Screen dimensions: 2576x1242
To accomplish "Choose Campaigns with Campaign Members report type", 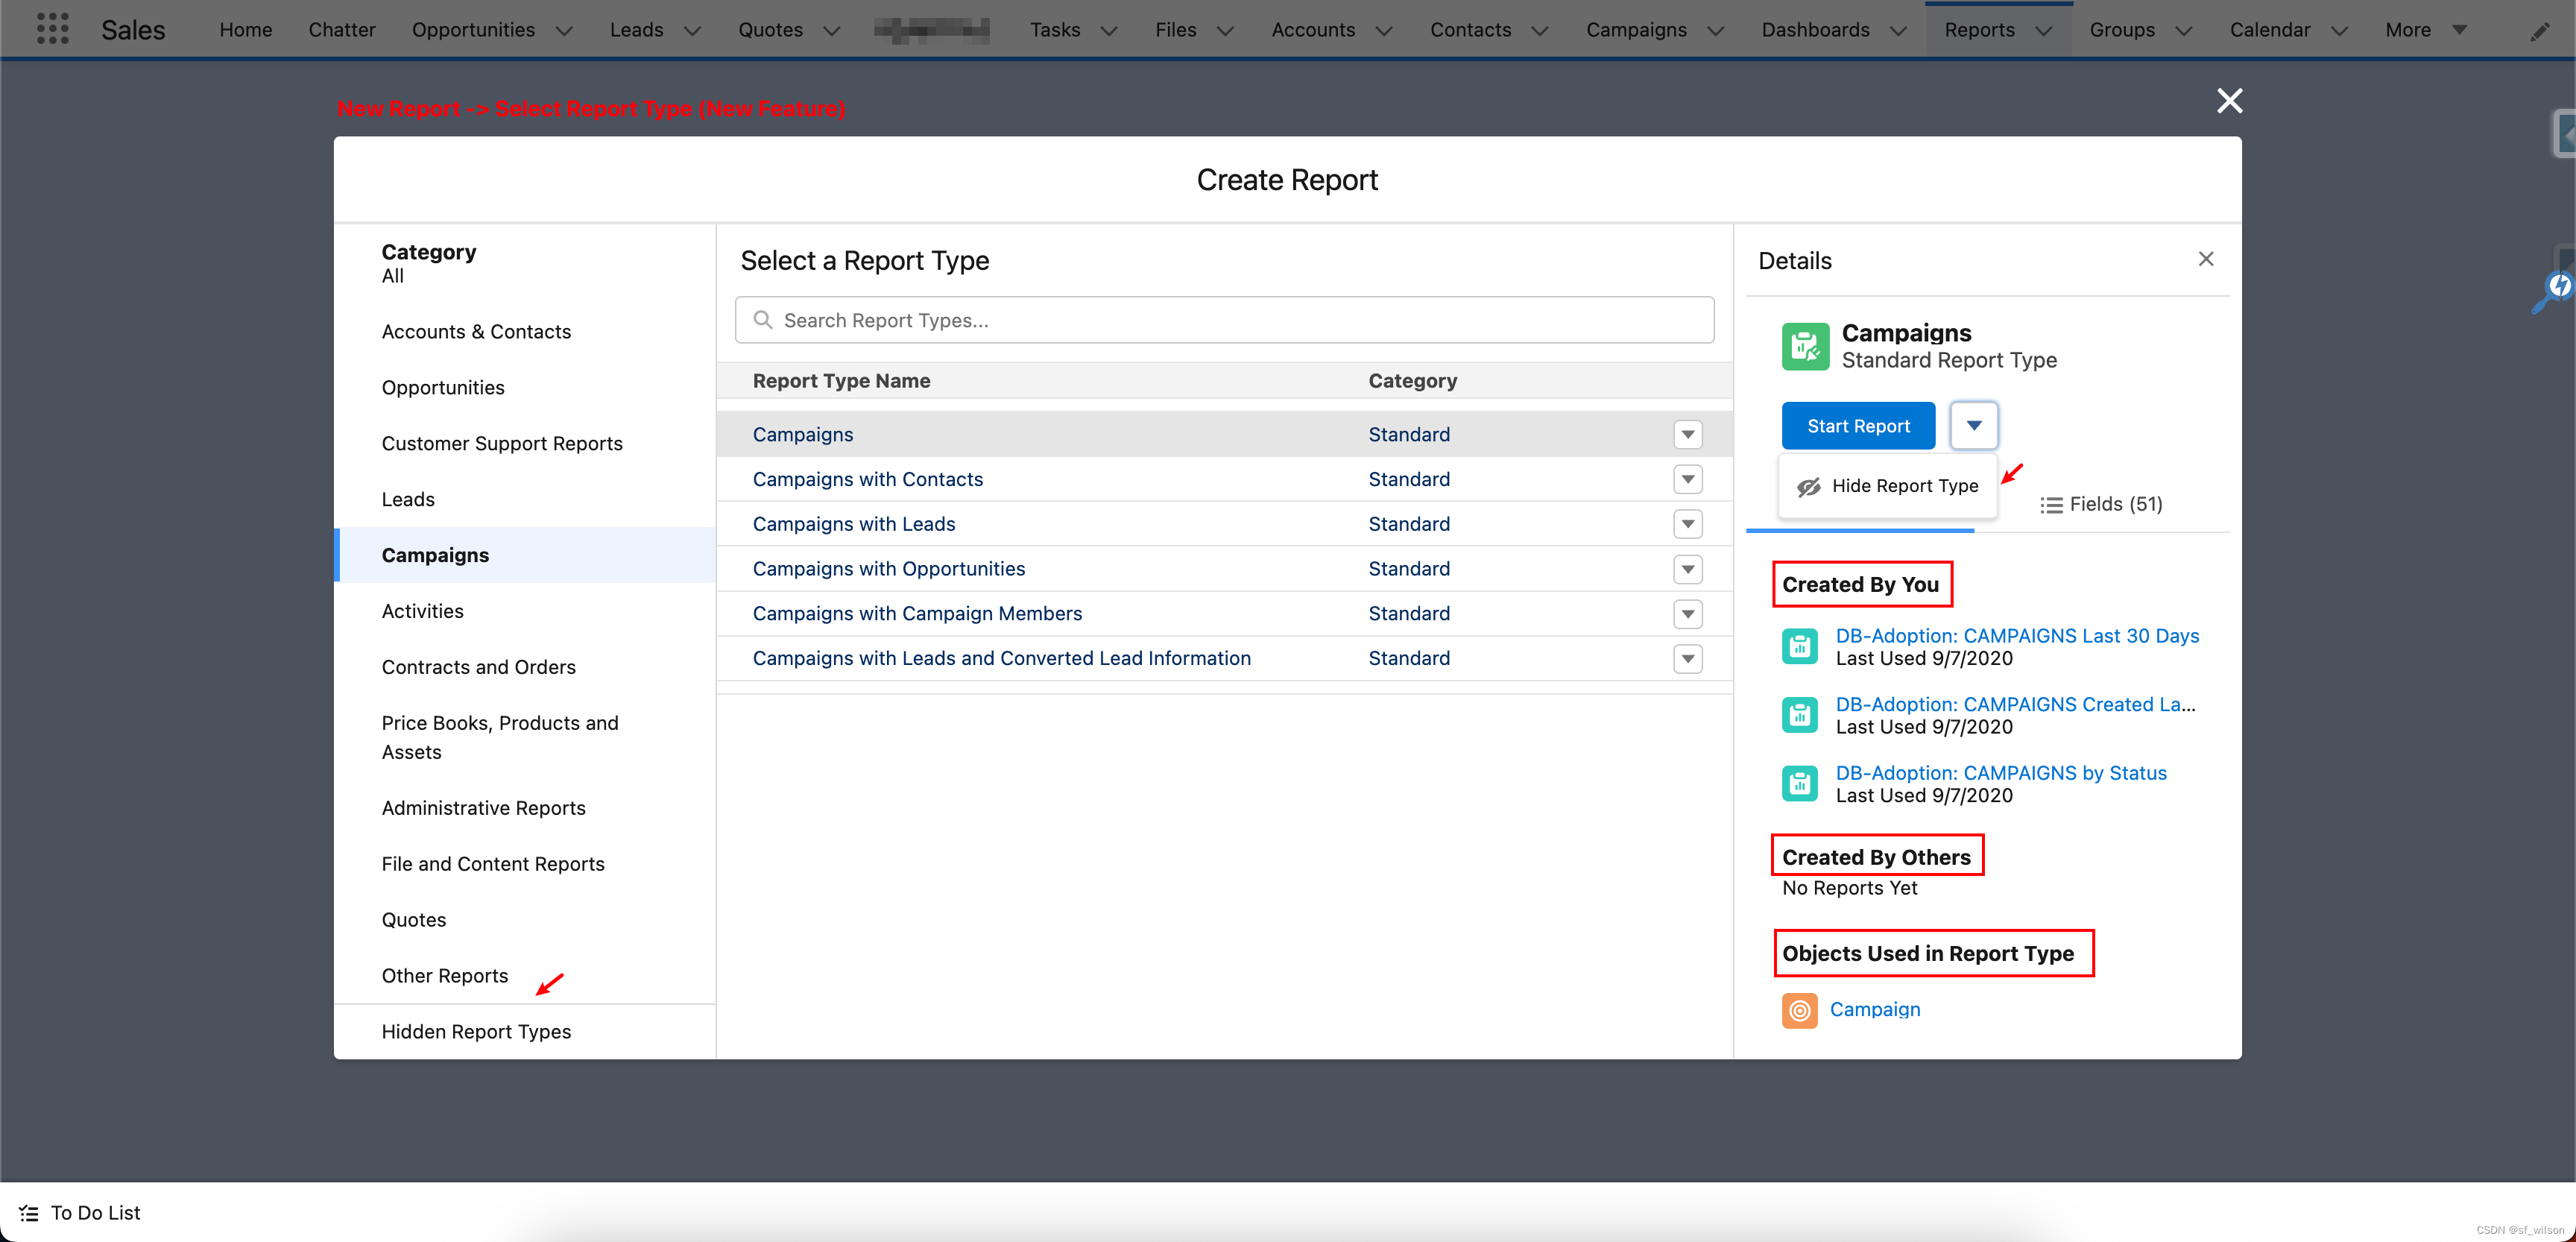I will pyautogui.click(x=917, y=614).
